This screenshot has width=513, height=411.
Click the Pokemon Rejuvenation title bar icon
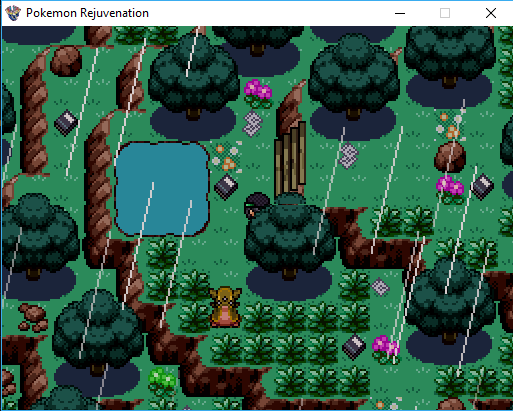pos(13,13)
